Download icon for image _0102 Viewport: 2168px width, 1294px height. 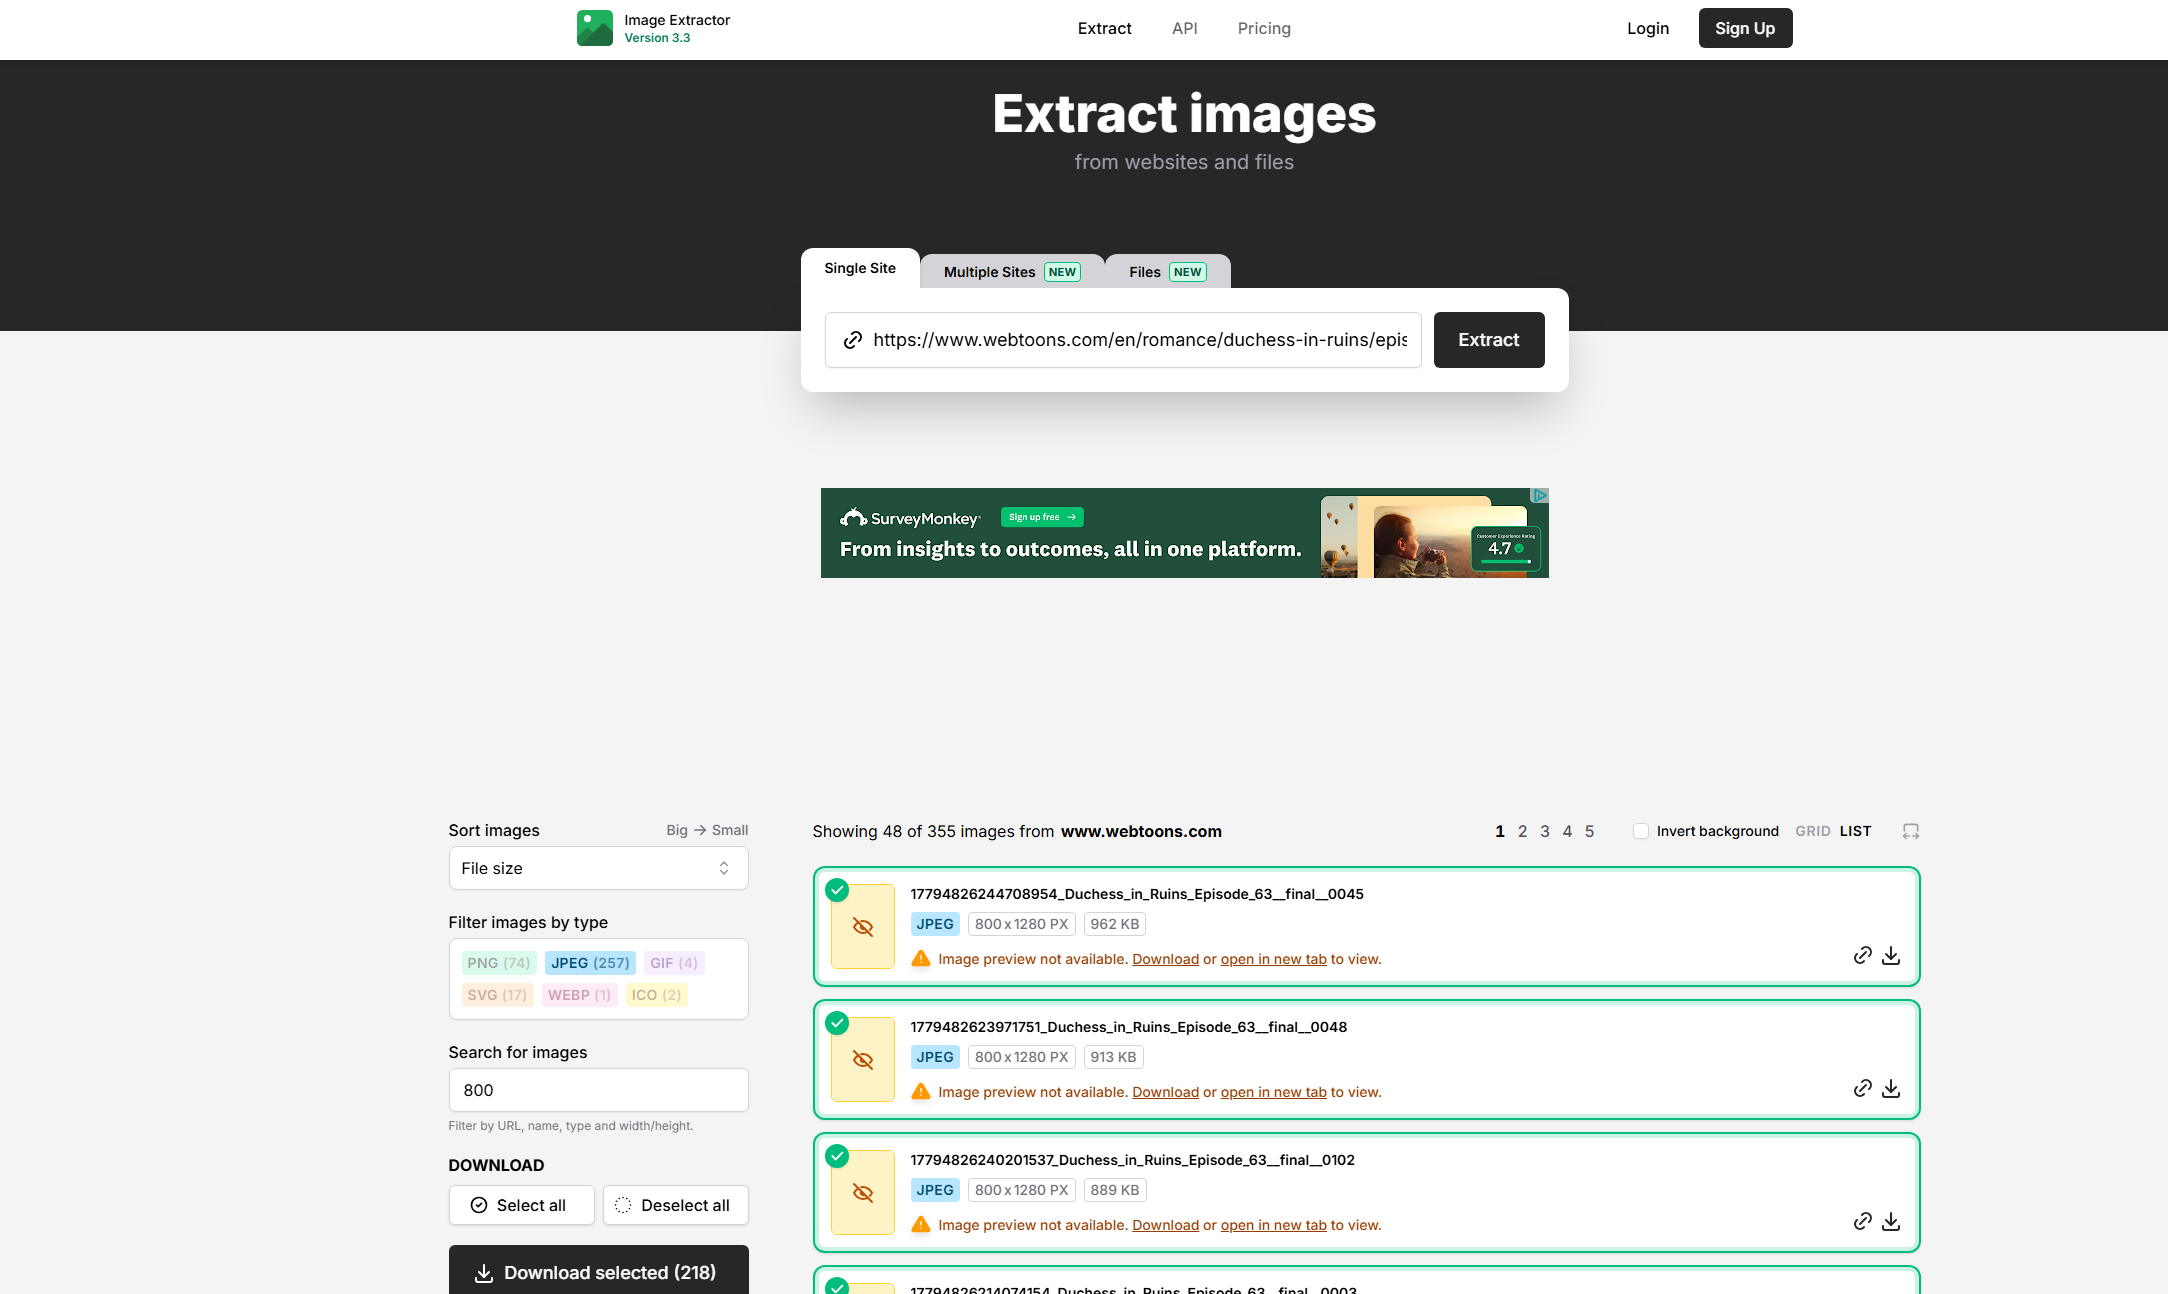pos(1891,1221)
